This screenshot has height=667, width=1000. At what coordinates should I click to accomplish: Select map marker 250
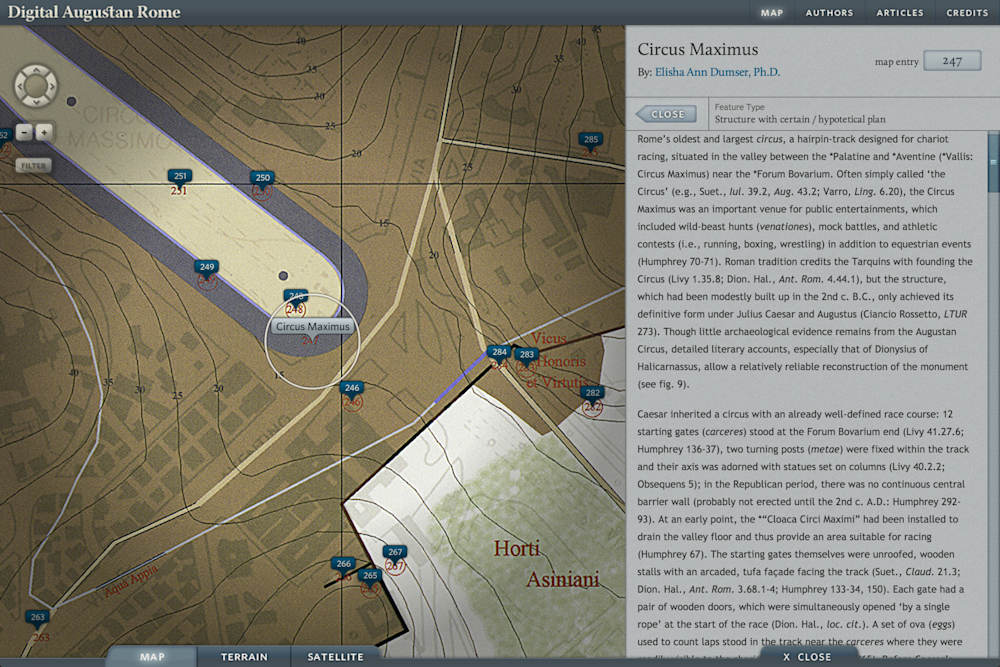tap(262, 178)
